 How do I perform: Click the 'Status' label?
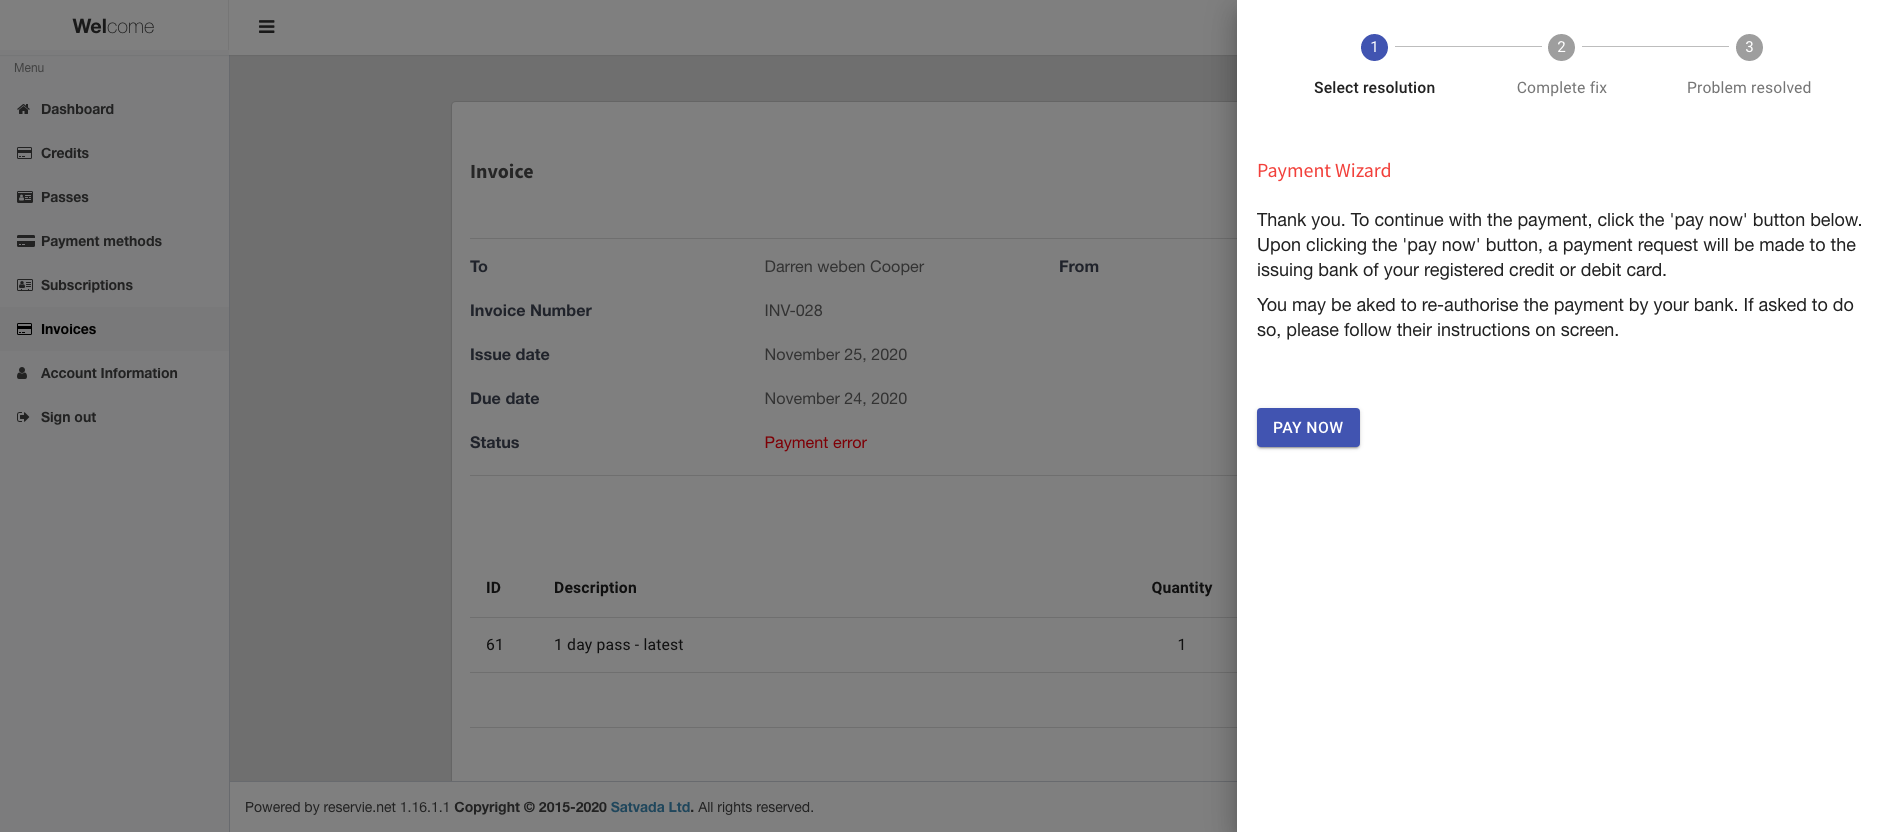494,442
